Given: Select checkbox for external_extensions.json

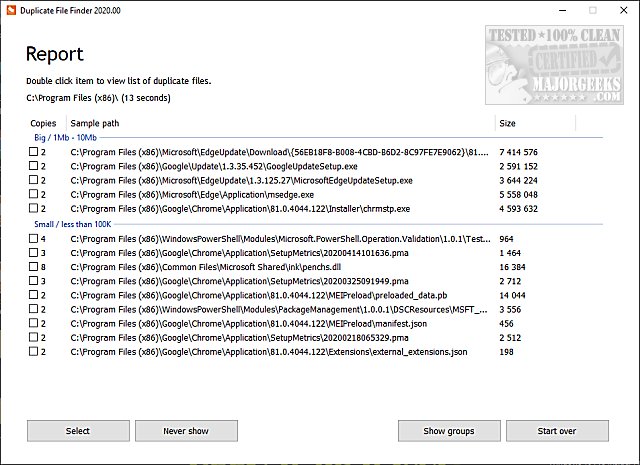Looking at the screenshot, I should [33, 351].
